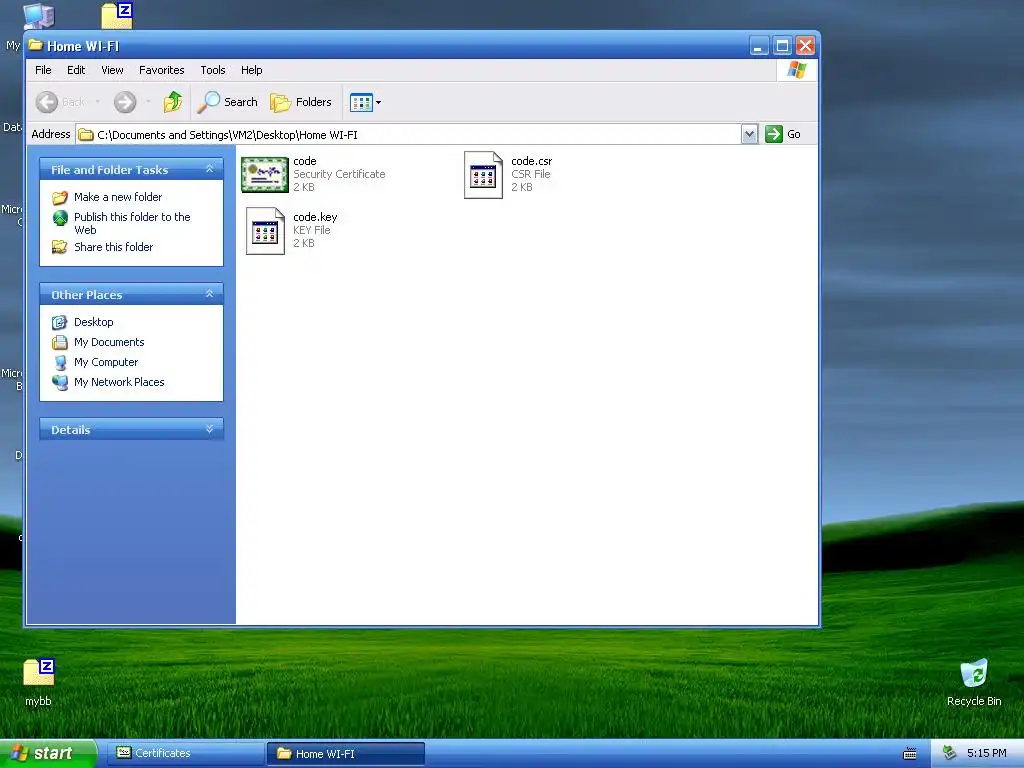Image resolution: width=1024 pixels, height=768 pixels.
Task: Open the Back button history dropdown arrow
Action: [x=97, y=102]
